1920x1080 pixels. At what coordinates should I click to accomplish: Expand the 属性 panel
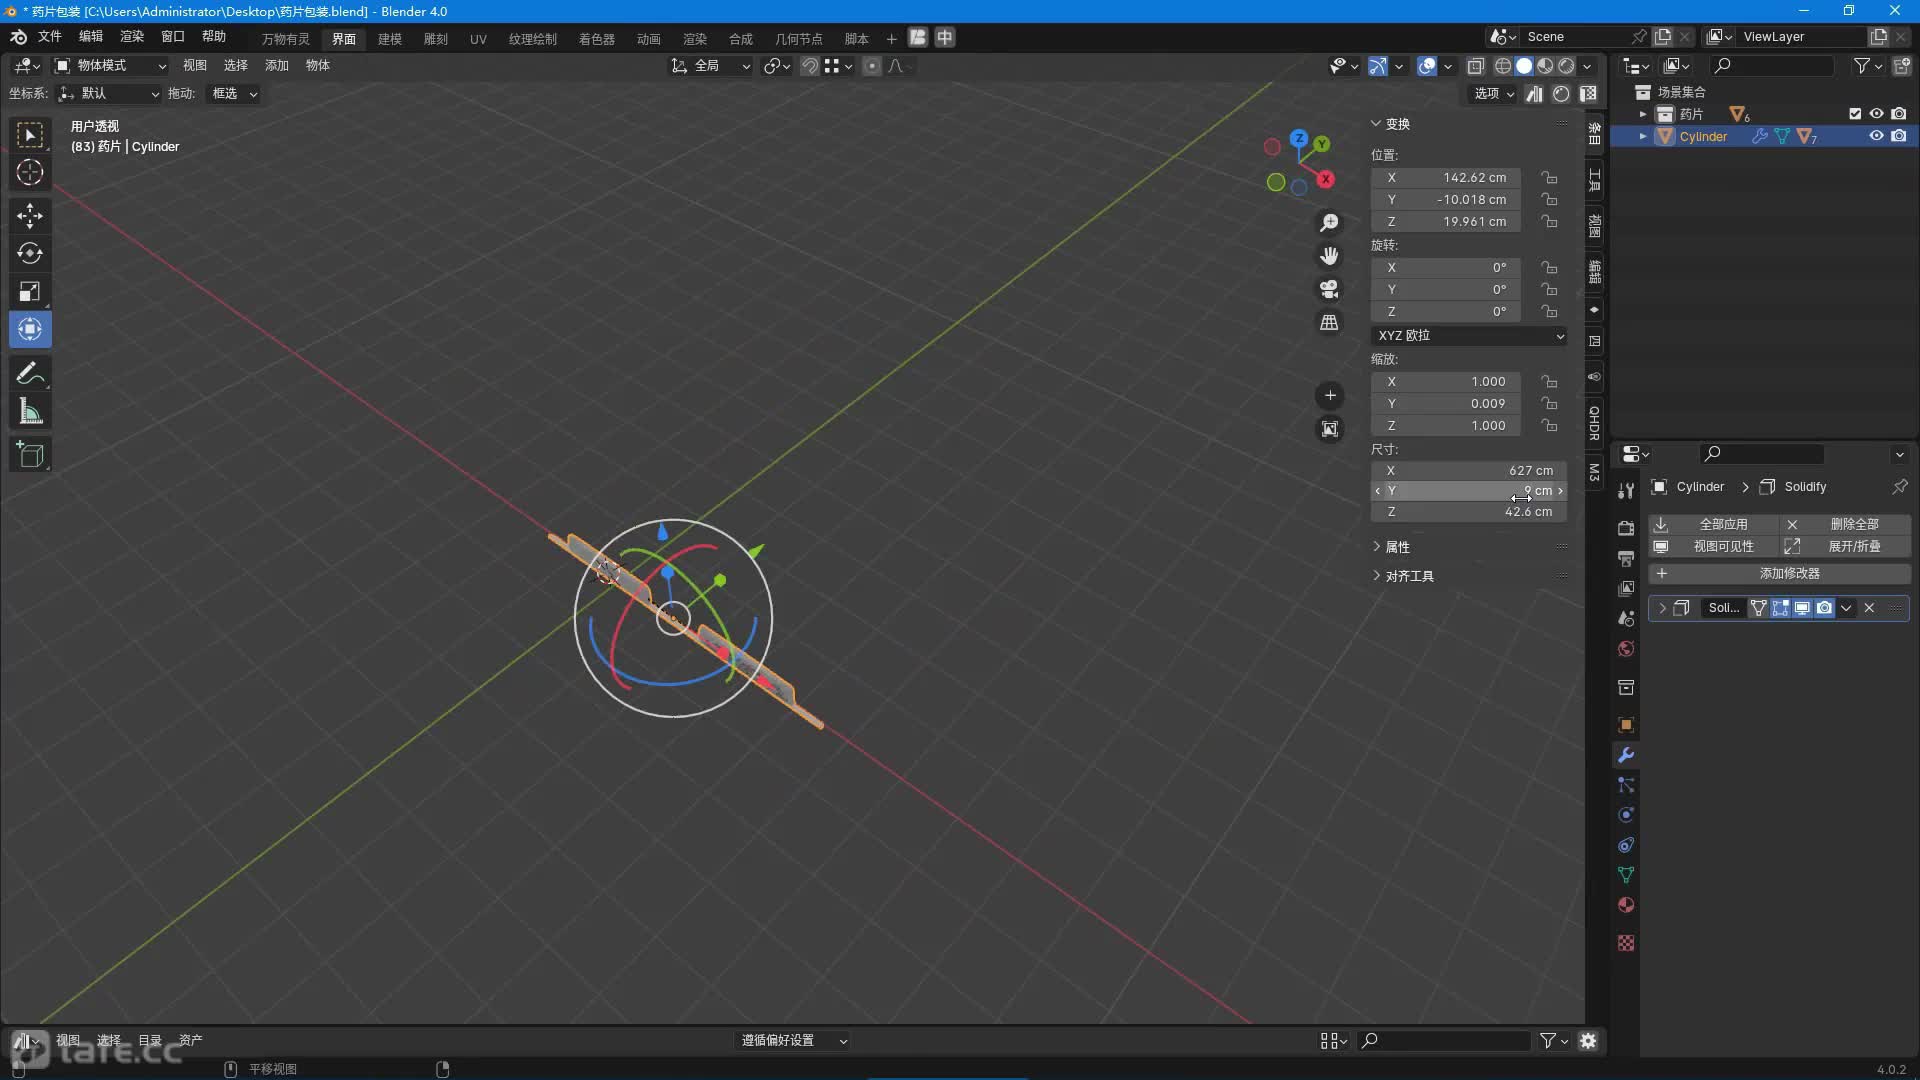tap(1397, 547)
